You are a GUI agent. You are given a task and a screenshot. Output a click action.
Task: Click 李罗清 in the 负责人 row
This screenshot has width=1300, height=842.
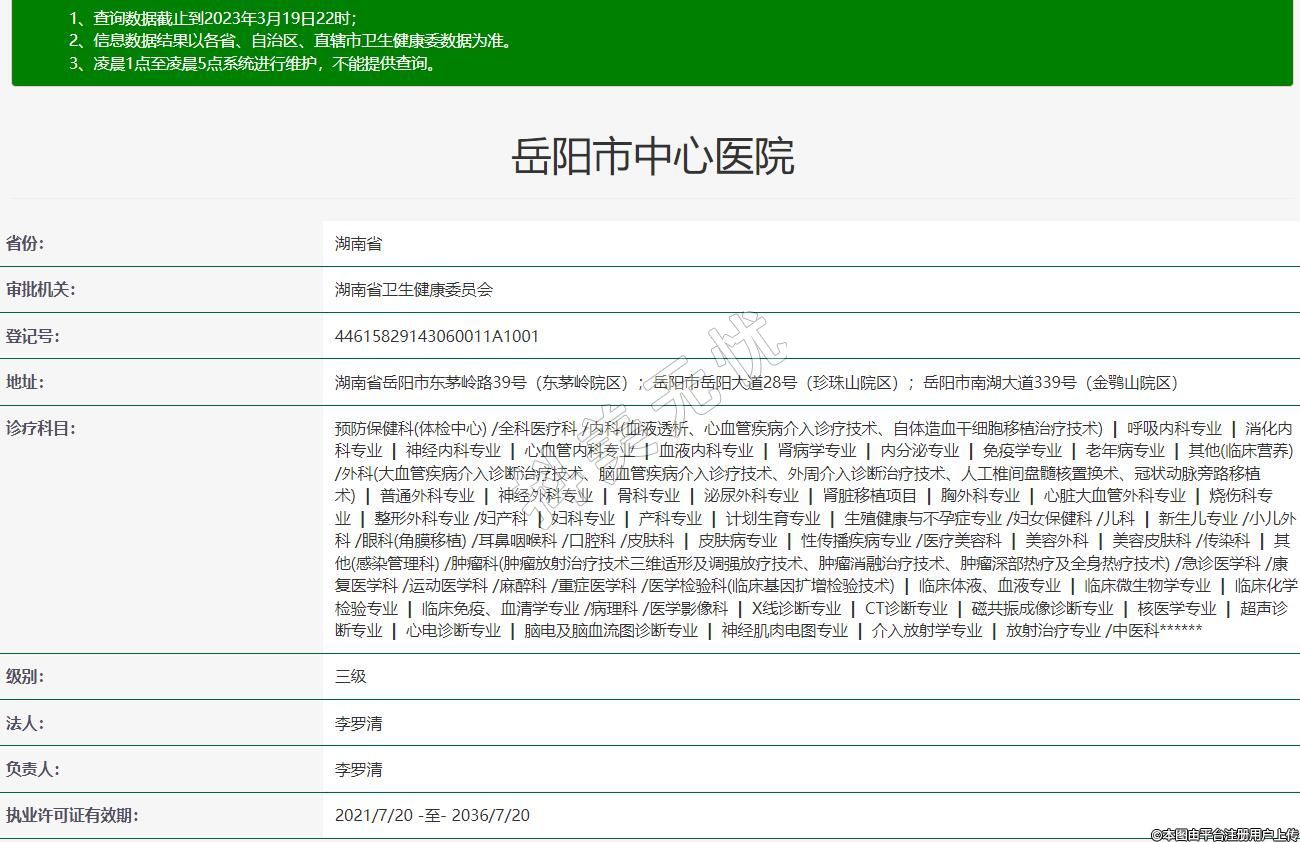pyautogui.click(x=358, y=769)
